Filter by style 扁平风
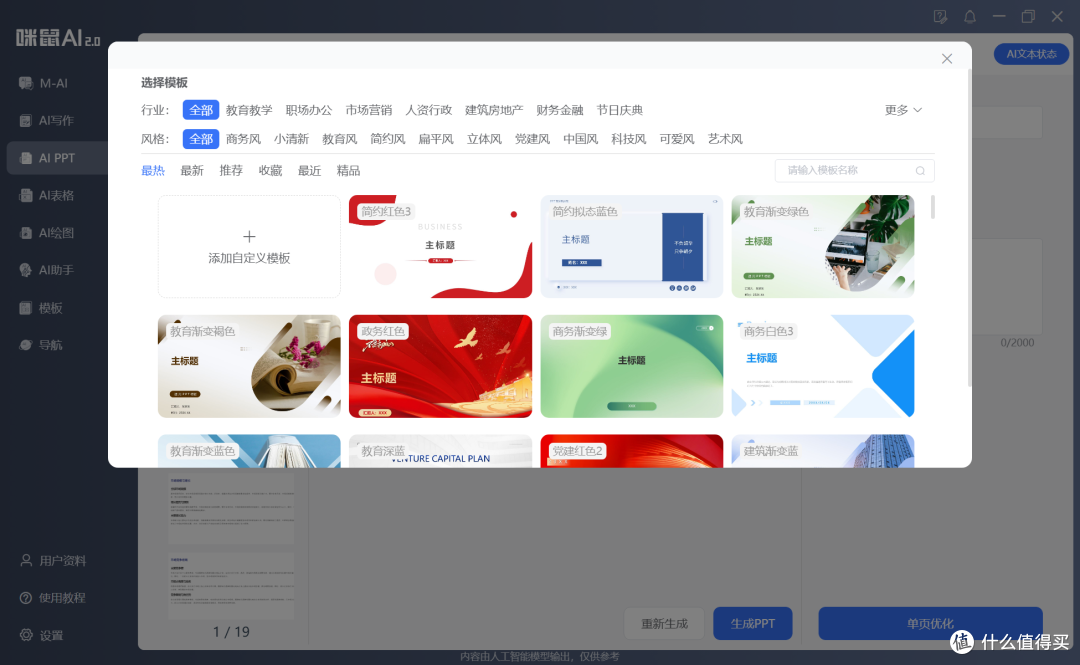Viewport: 1080px width, 665px height. [436, 139]
